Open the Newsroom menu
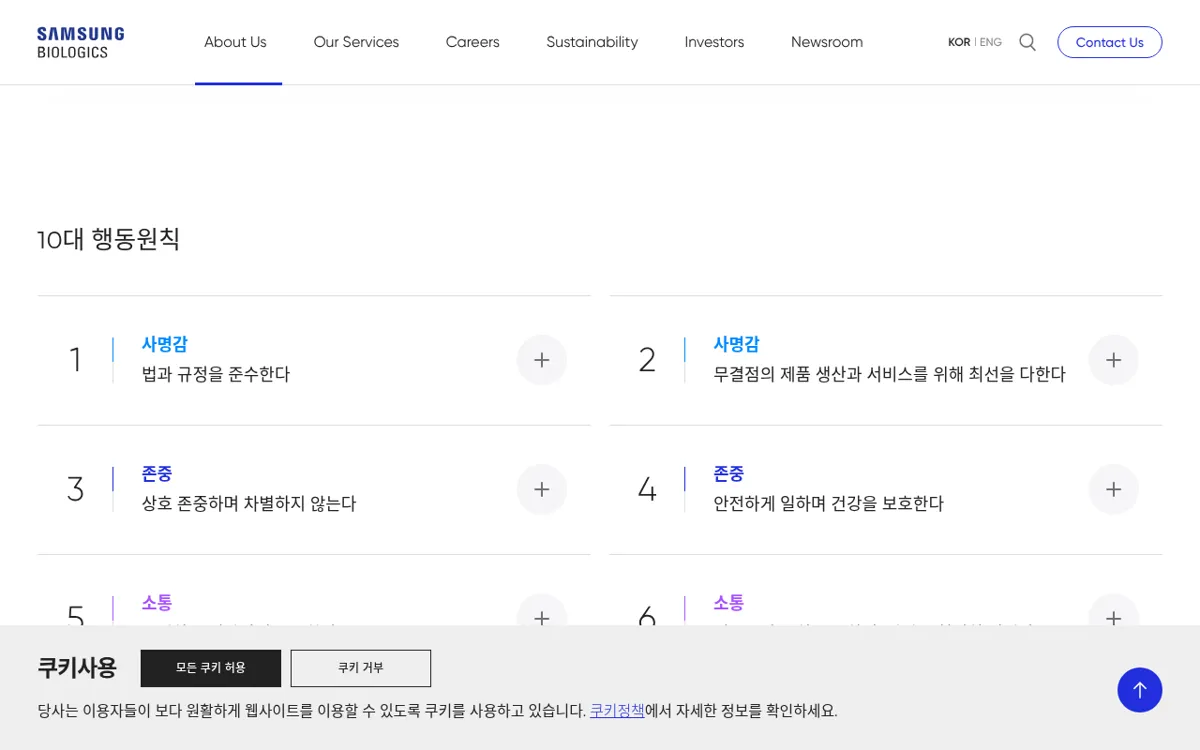The image size is (1200, 750). click(x=827, y=42)
